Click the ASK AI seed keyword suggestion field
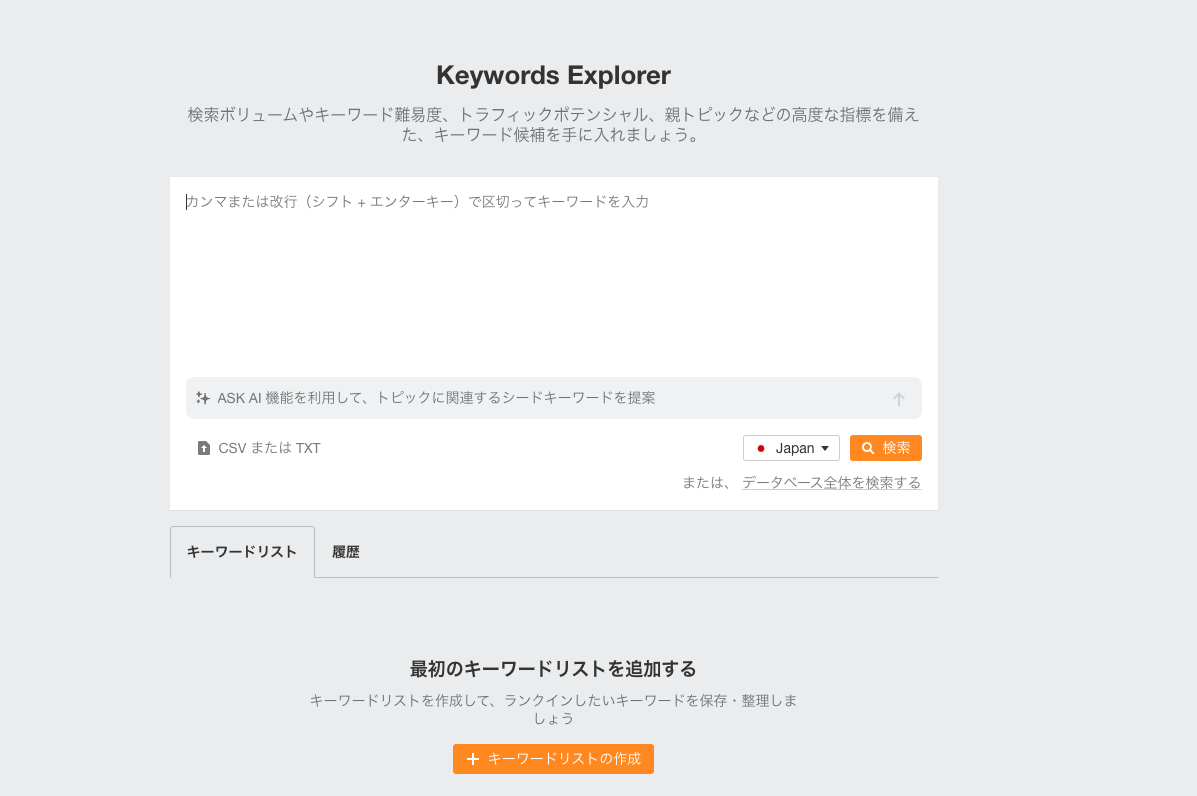1197x796 pixels. tap(553, 398)
